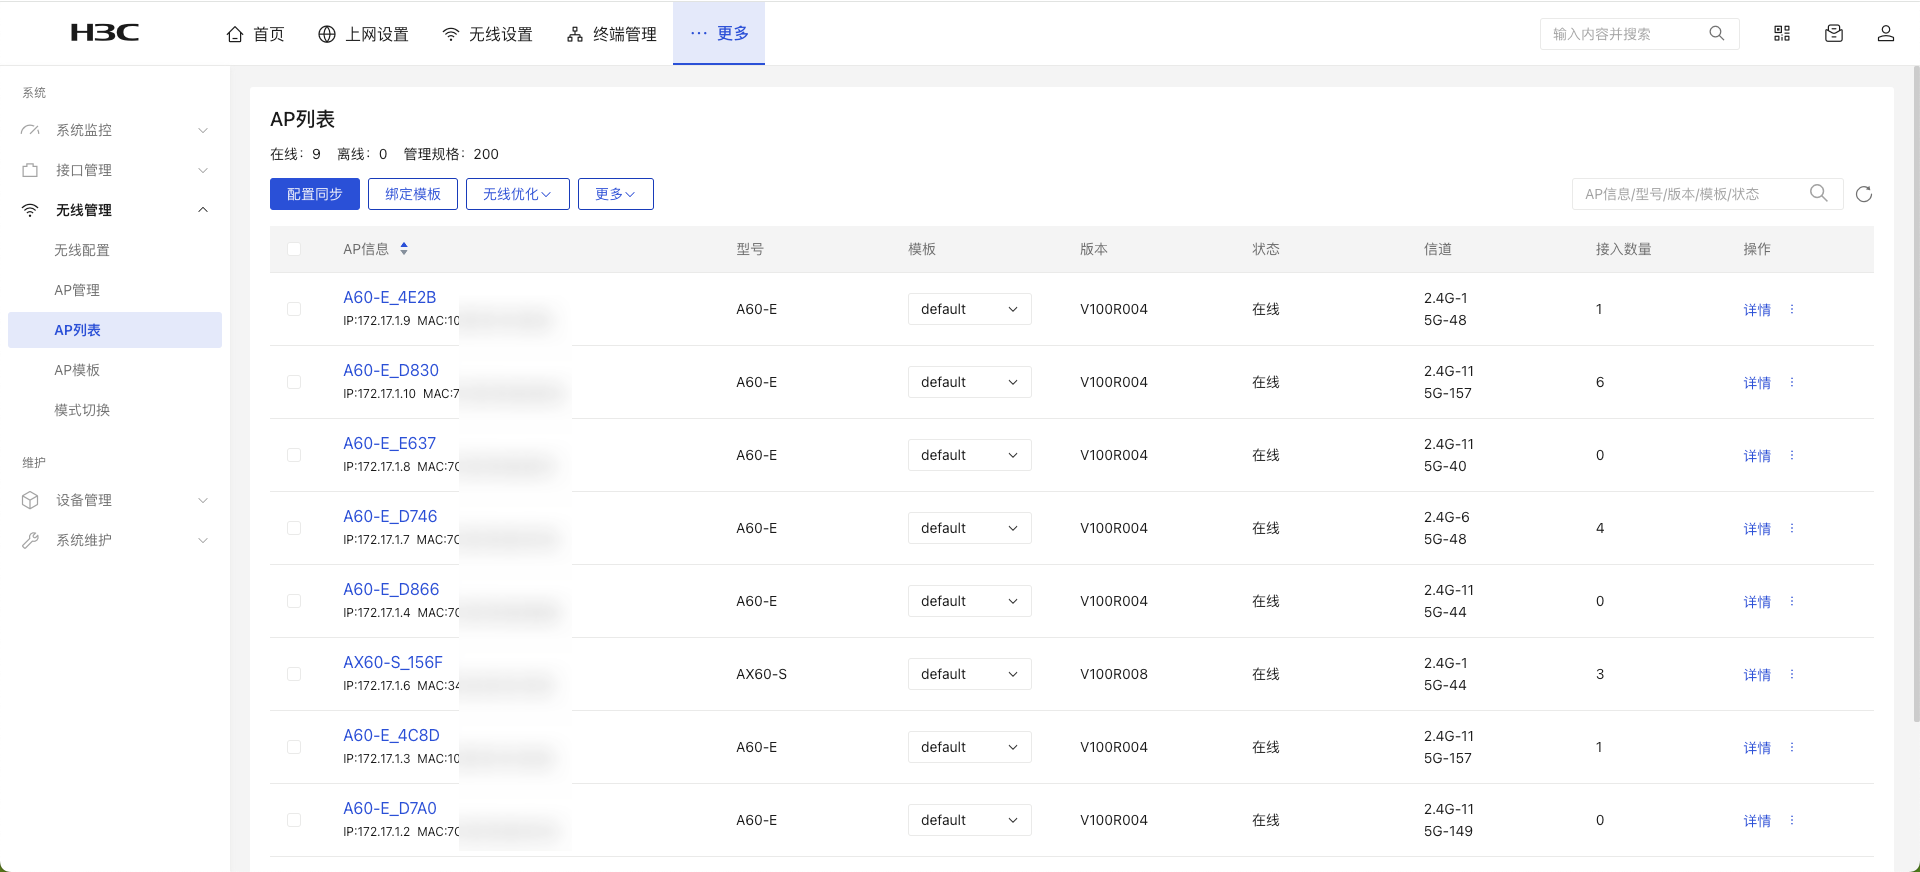Check the A60-E_4C8D row checkbox
1920x872 pixels.
[294, 747]
